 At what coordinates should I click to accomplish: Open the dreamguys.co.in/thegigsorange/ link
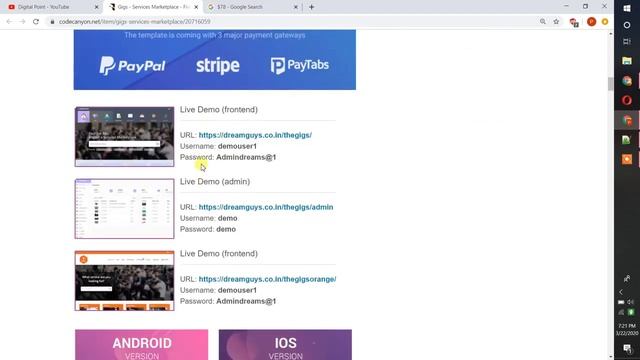[x=267, y=279]
